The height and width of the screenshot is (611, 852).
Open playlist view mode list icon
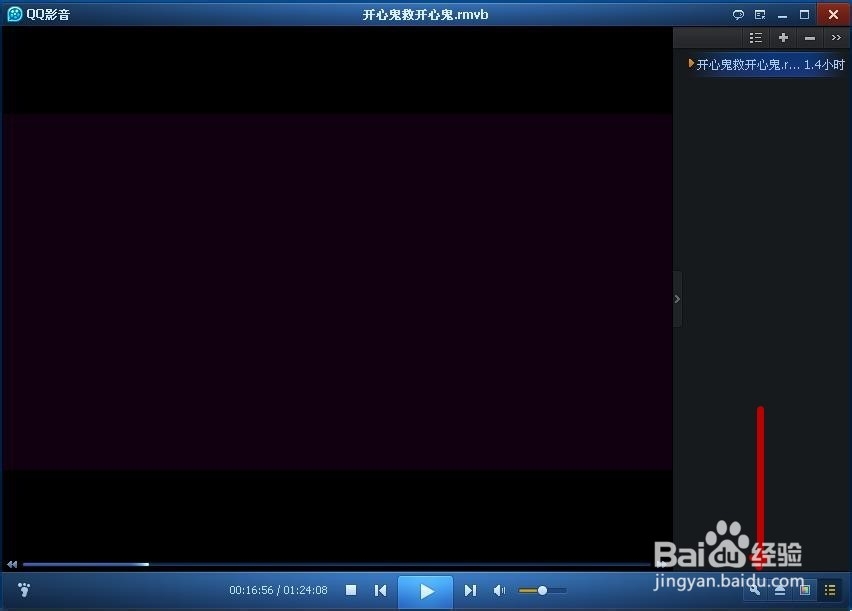[x=755, y=38]
